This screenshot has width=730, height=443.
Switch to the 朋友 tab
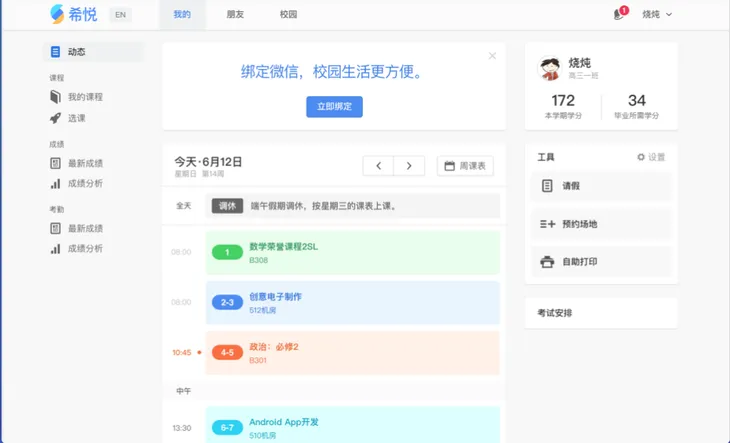pos(235,15)
